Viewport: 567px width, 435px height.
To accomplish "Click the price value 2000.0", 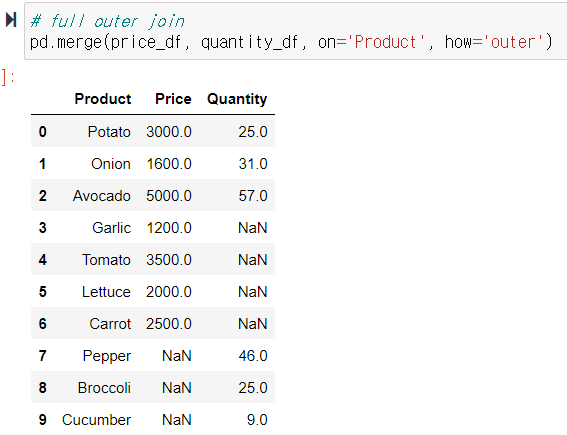I will click(169, 292).
